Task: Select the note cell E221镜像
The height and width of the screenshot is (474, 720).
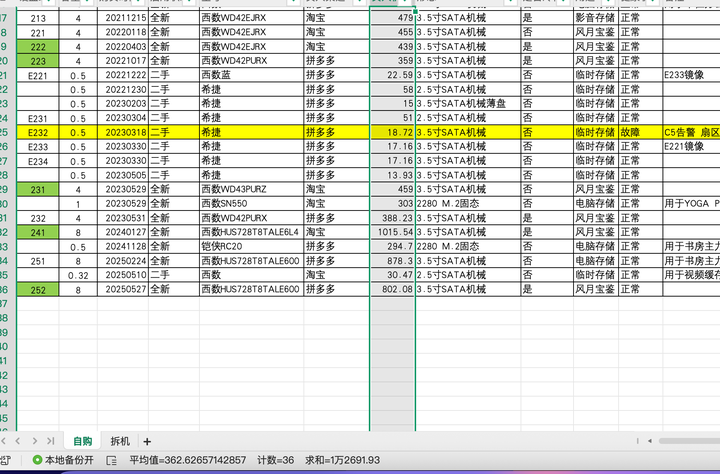Action: 691,147
